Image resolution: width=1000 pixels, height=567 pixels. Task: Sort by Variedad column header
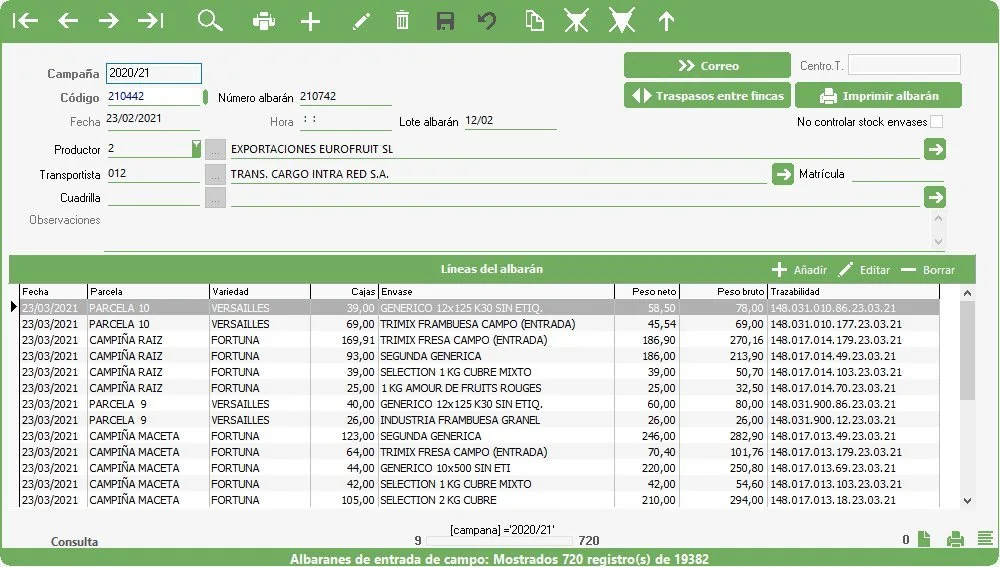(260, 291)
